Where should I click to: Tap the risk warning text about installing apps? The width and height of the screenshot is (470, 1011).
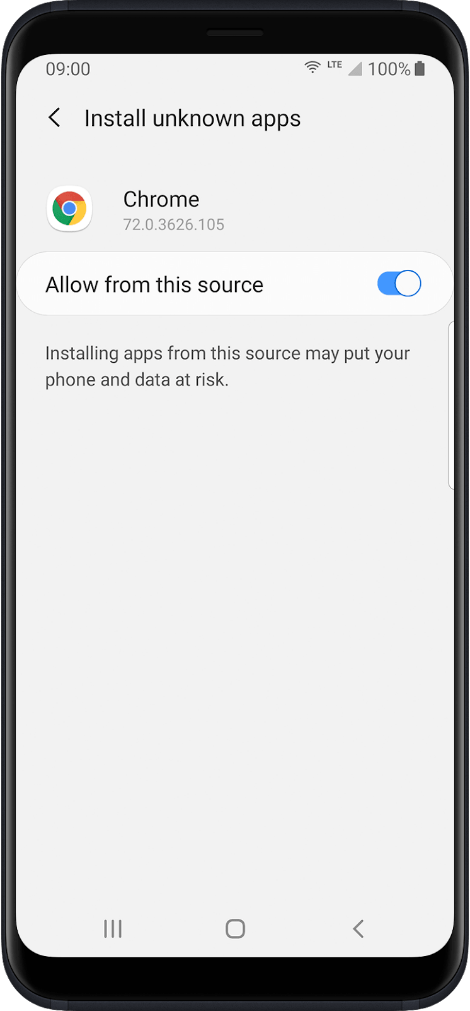tap(228, 366)
